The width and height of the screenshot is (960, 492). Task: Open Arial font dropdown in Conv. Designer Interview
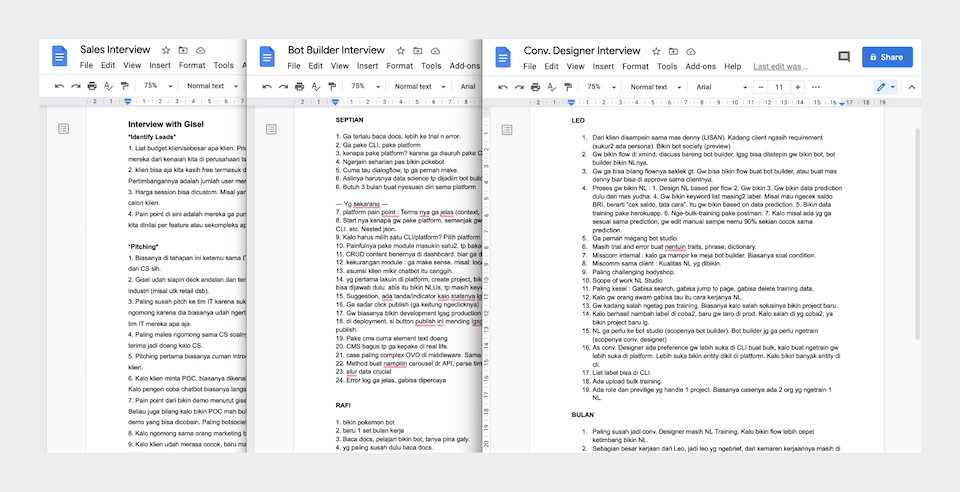[x=722, y=87]
